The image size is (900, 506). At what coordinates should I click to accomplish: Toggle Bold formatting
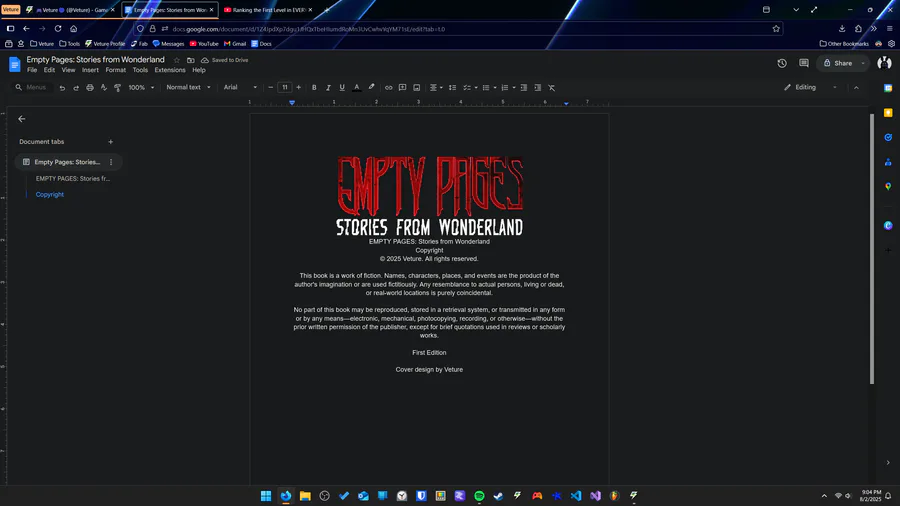[x=314, y=88]
